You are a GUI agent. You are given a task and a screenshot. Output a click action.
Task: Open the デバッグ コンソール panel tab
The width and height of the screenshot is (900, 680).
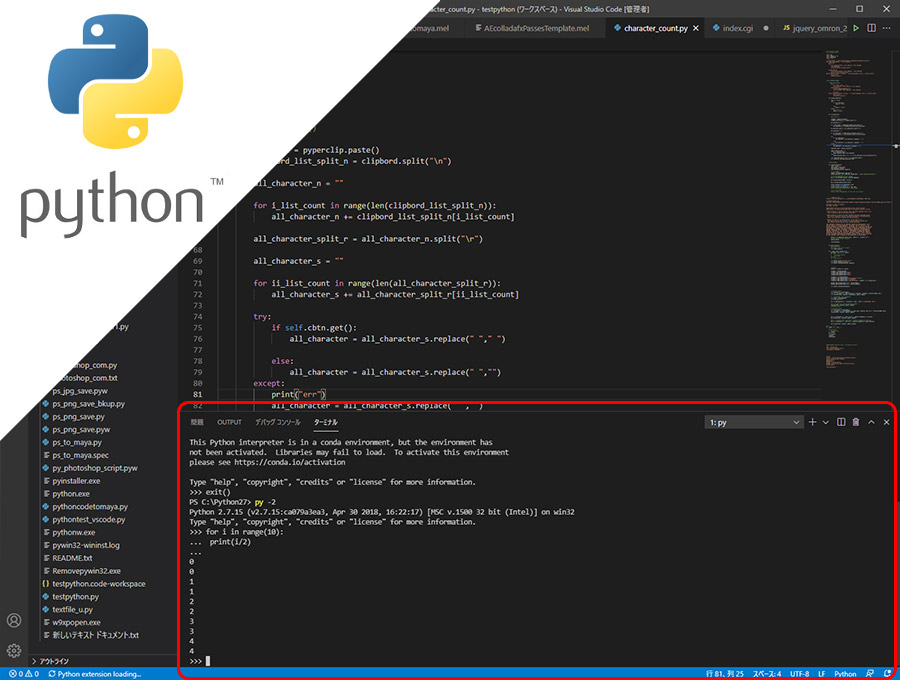coord(278,422)
